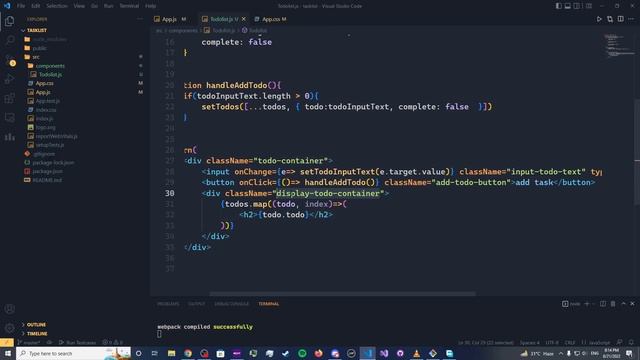The height and width of the screenshot is (360, 640).
Task: Open Explorer Views and More Actions ellipsis
Action: tap(140, 19)
